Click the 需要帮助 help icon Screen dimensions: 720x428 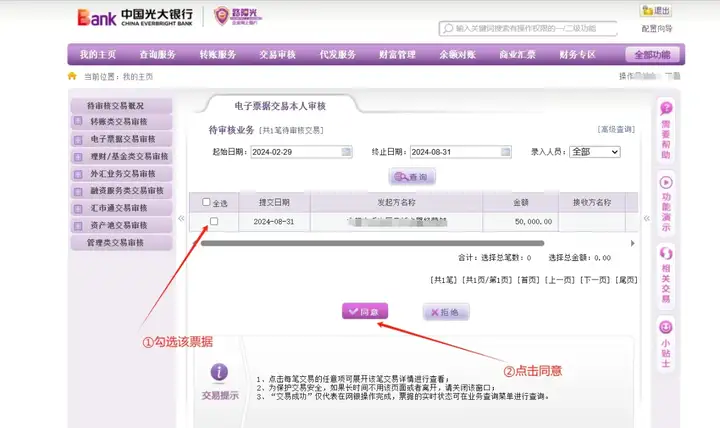coord(666,108)
